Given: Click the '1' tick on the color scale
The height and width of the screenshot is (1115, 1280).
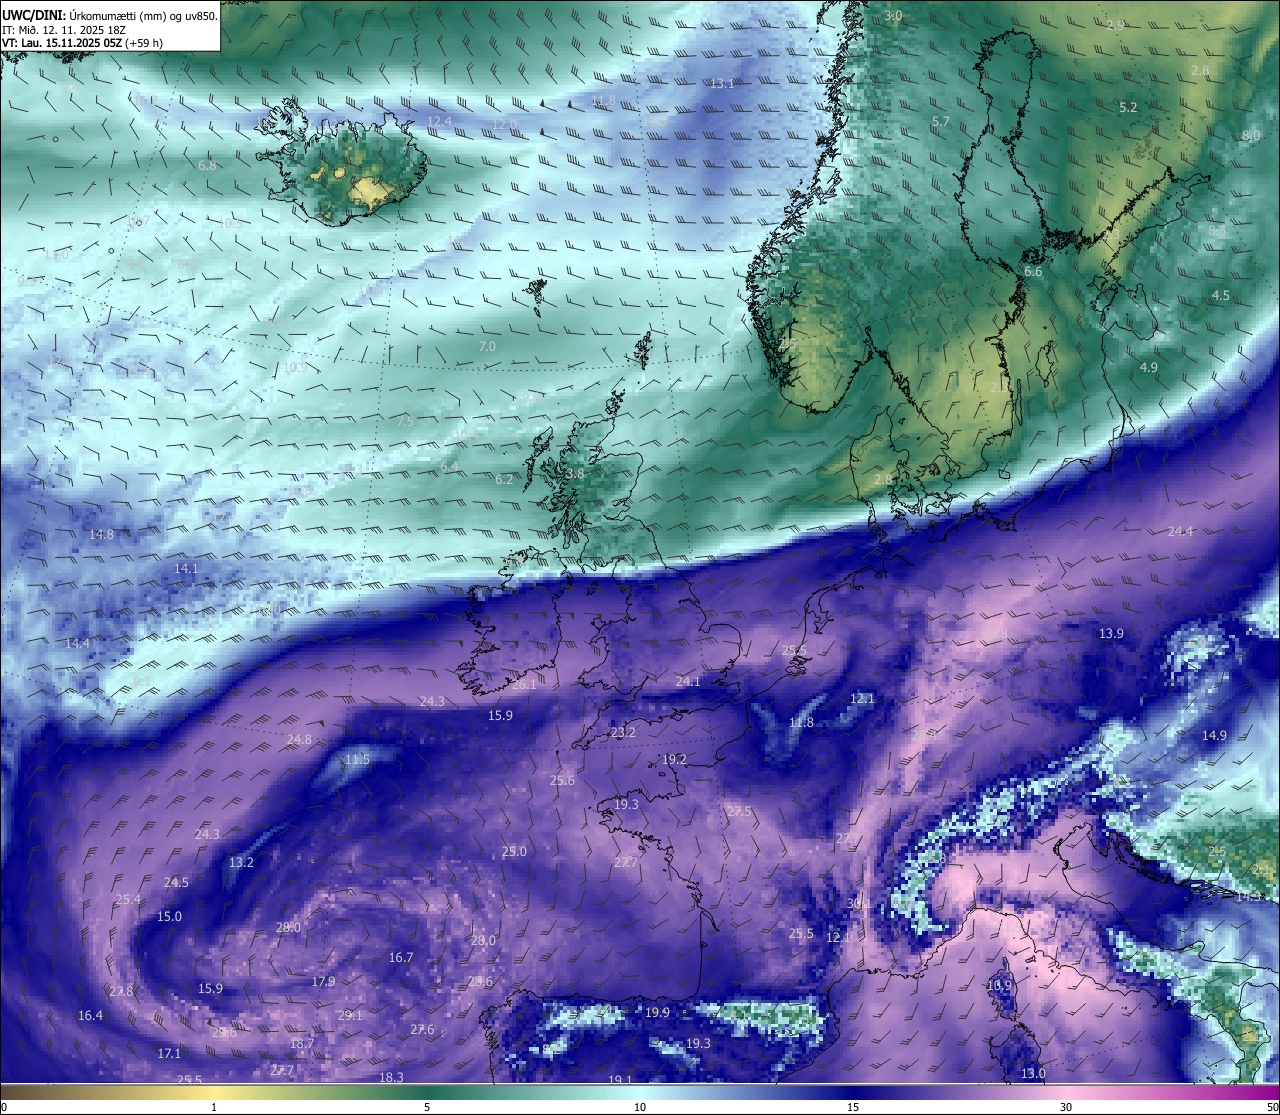Looking at the screenshot, I should click(214, 1107).
